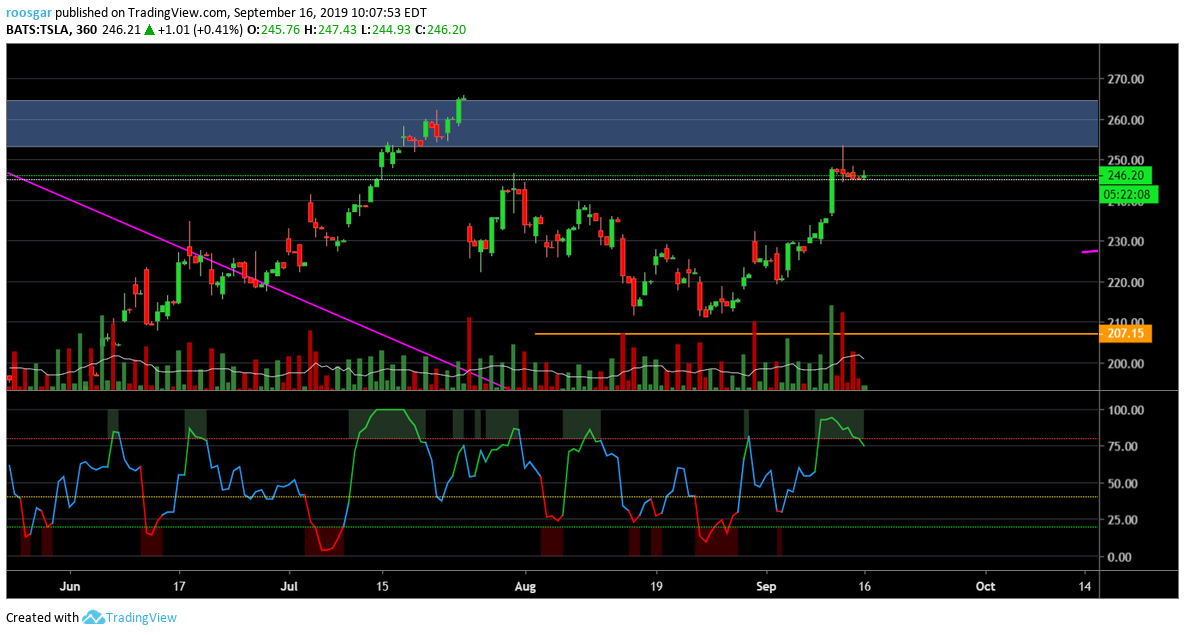The width and height of the screenshot is (1185, 635).
Task: Open the TradingView link beside Created with
Action: [141, 618]
